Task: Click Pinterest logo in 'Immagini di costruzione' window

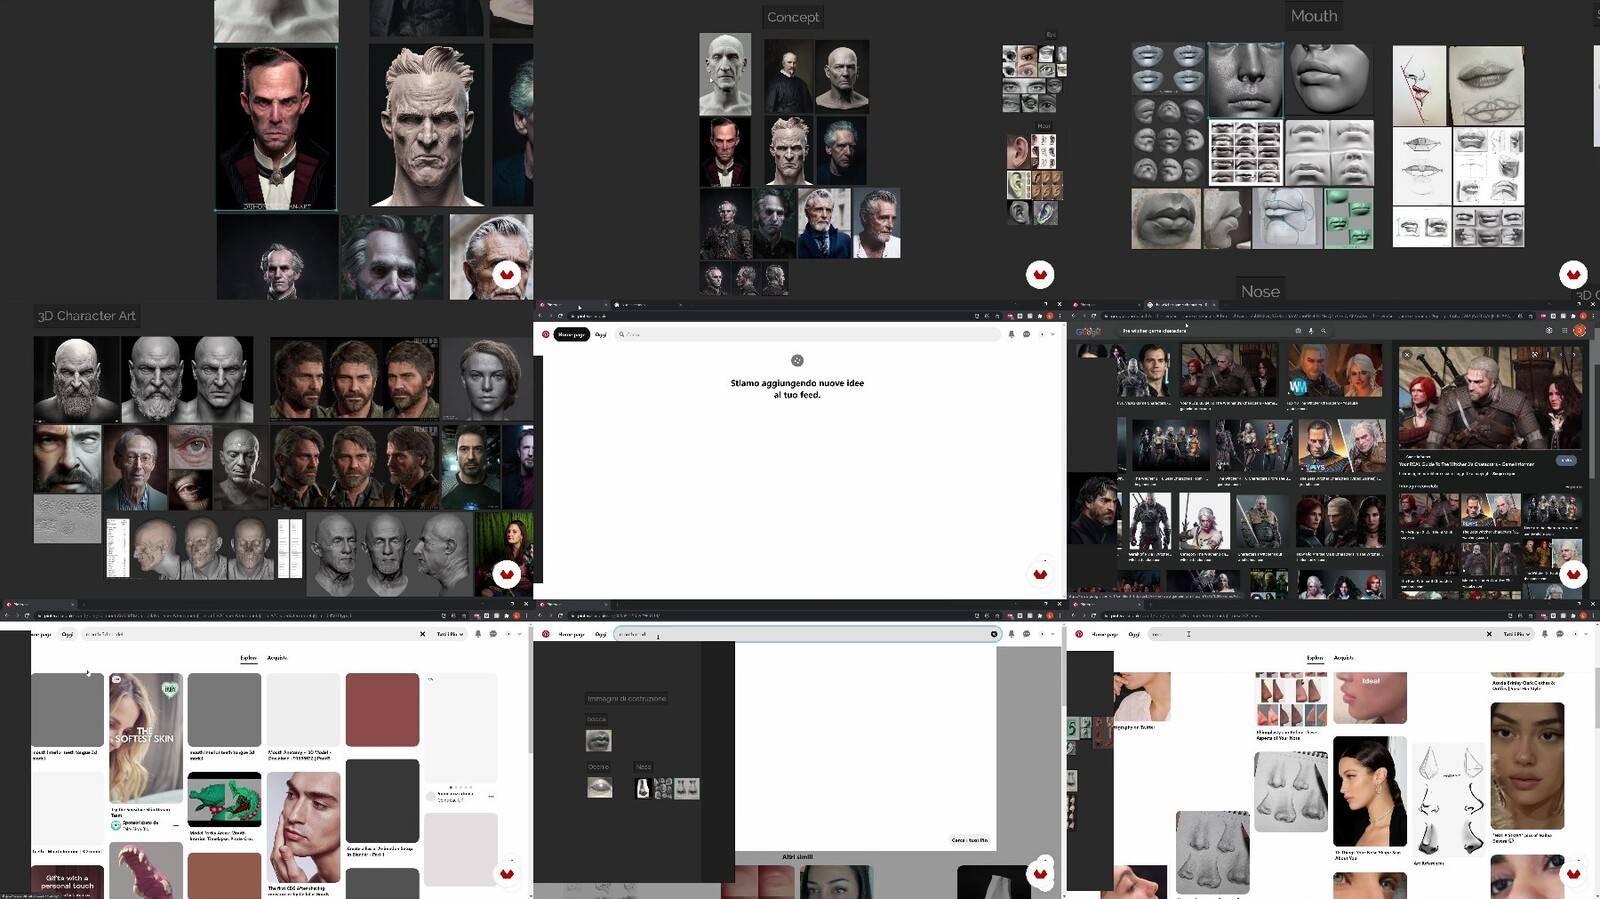Action: point(545,634)
